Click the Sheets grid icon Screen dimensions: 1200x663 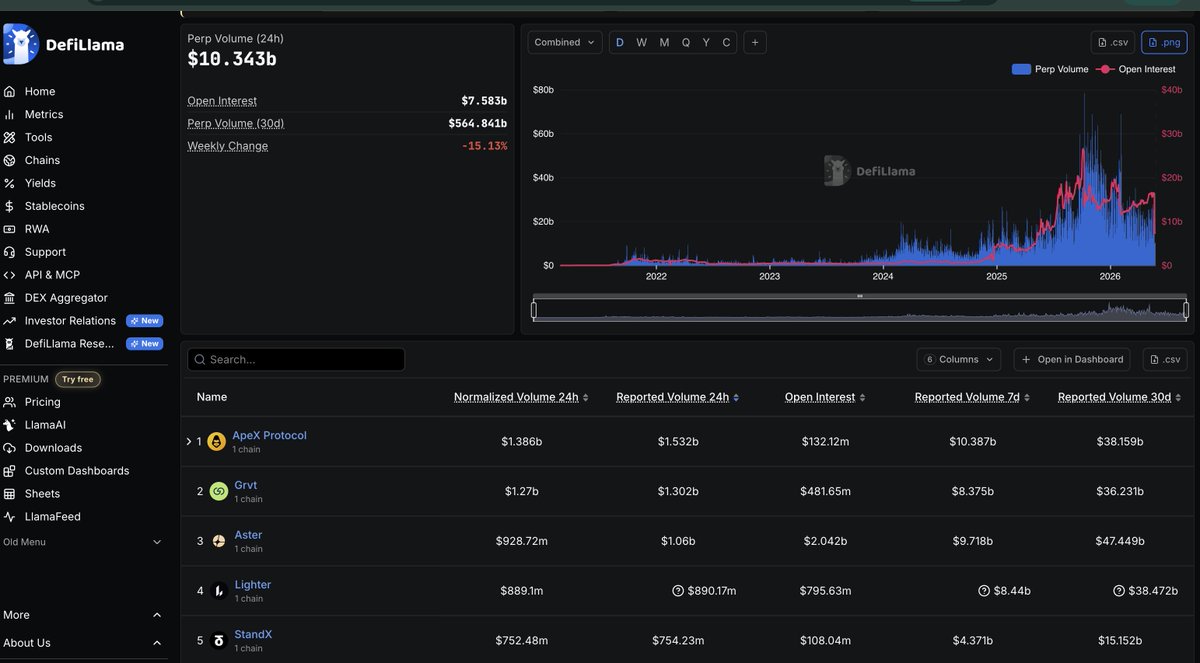click(10, 494)
